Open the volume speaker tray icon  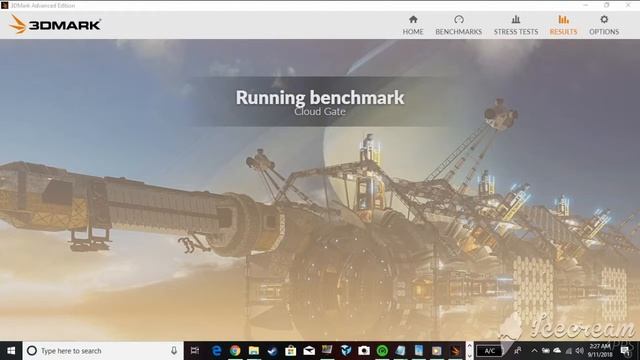point(580,351)
